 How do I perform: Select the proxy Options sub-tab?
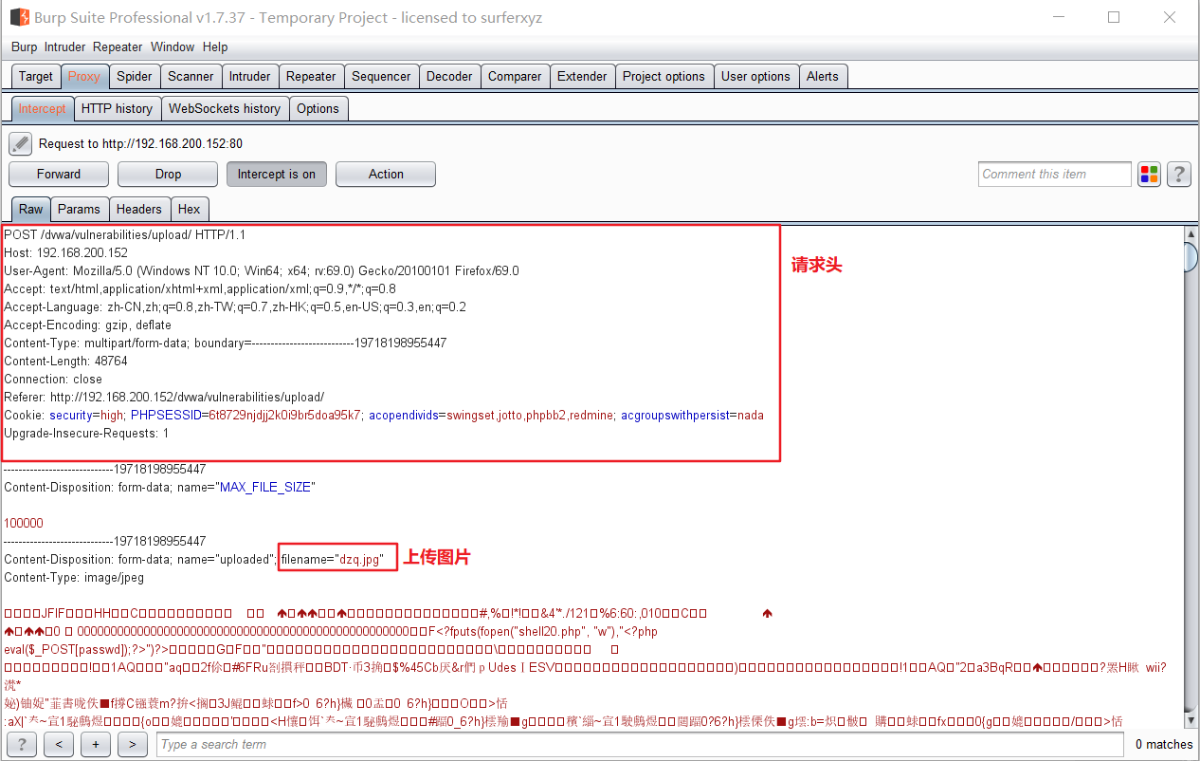[318, 108]
